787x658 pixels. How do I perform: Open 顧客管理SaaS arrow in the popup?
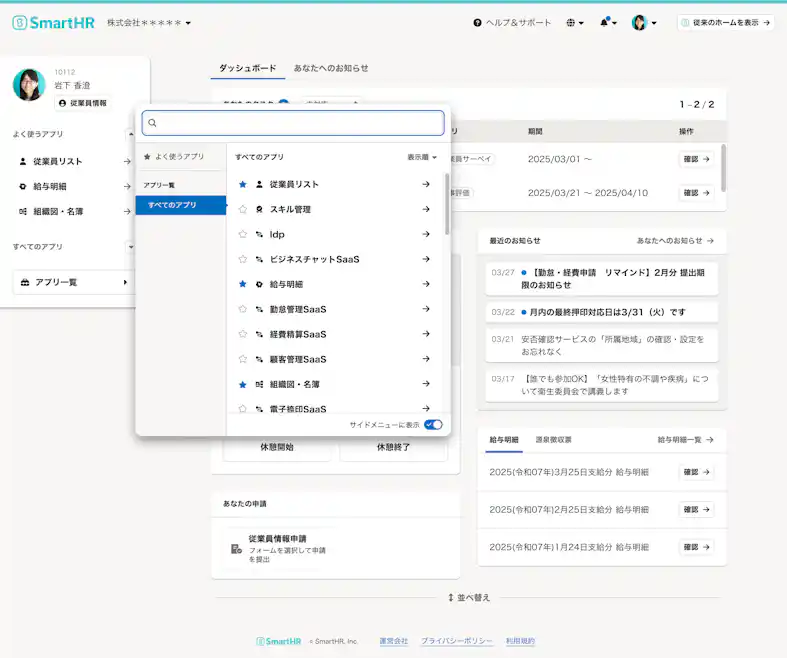pyautogui.click(x=426, y=359)
